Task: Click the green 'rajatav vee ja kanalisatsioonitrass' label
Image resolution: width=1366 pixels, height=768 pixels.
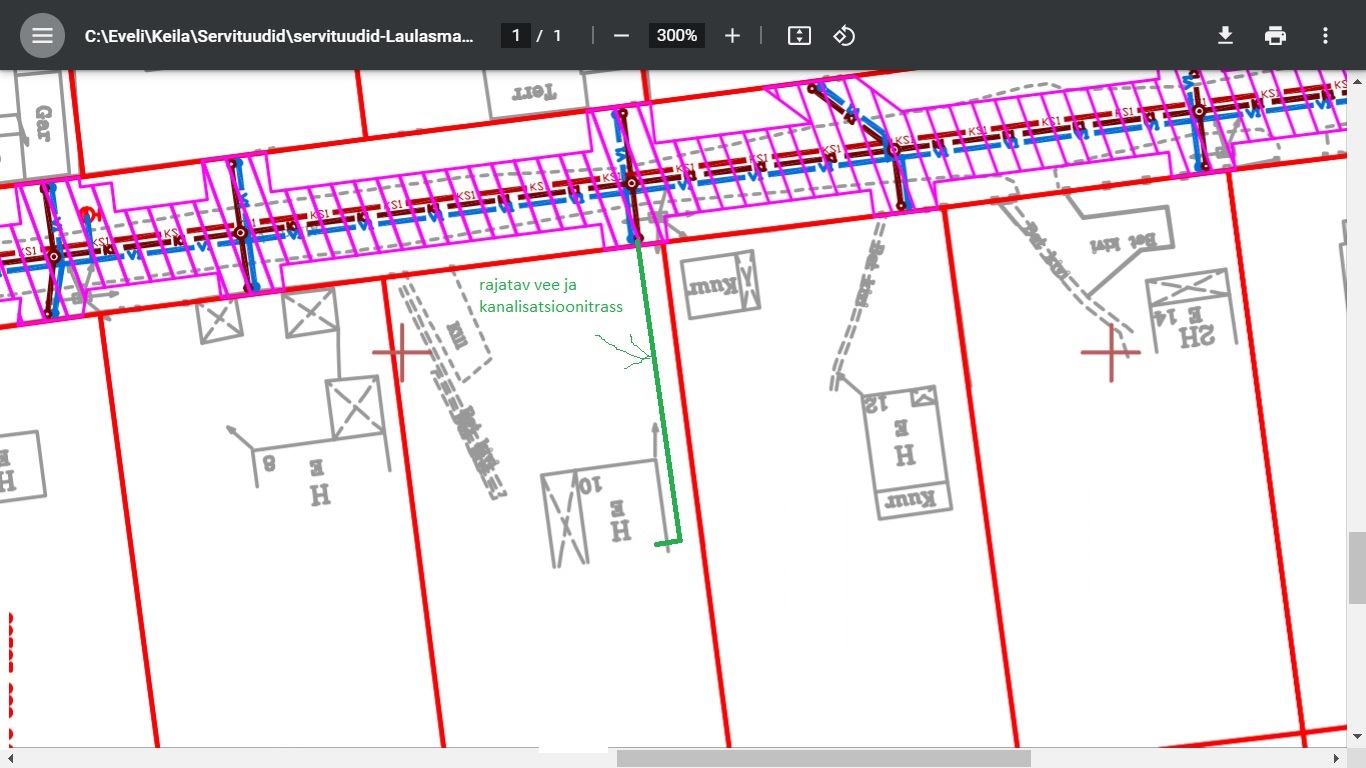Action: tap(550, 296)
